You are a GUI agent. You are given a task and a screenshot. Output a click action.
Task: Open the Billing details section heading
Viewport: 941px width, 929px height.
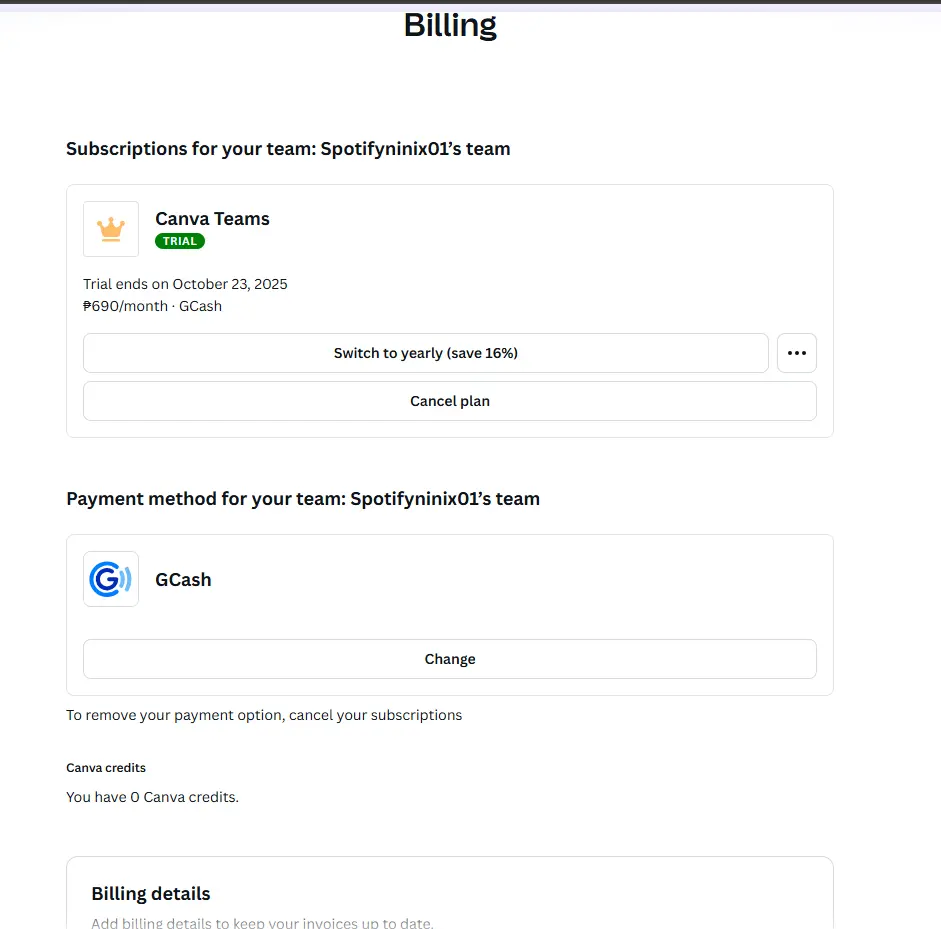tap(151, 894)
